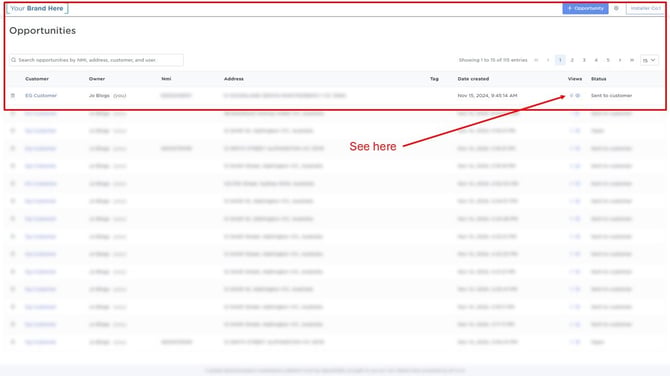This screenshot has width=670, height=376.
Task: Sort by the Tag column header
Action: pos(434,79)
